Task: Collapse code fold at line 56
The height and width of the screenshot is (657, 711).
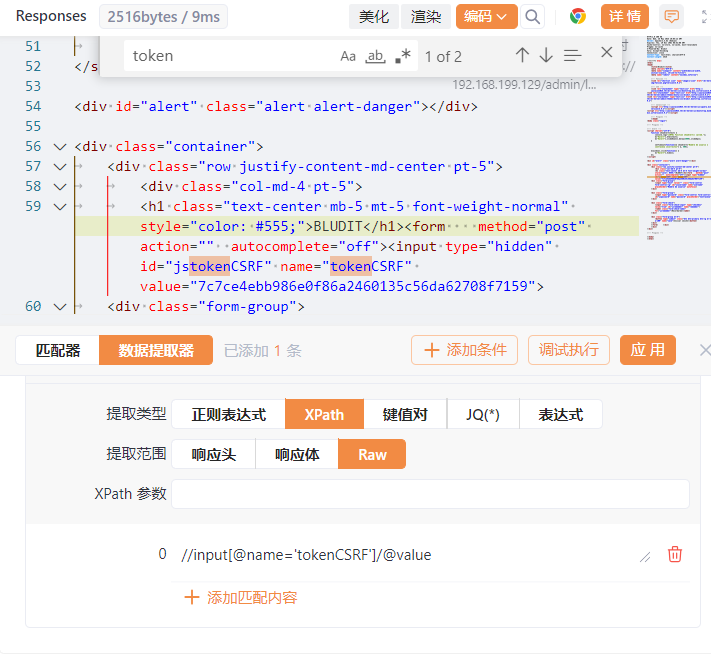Action: pos(60,147)
